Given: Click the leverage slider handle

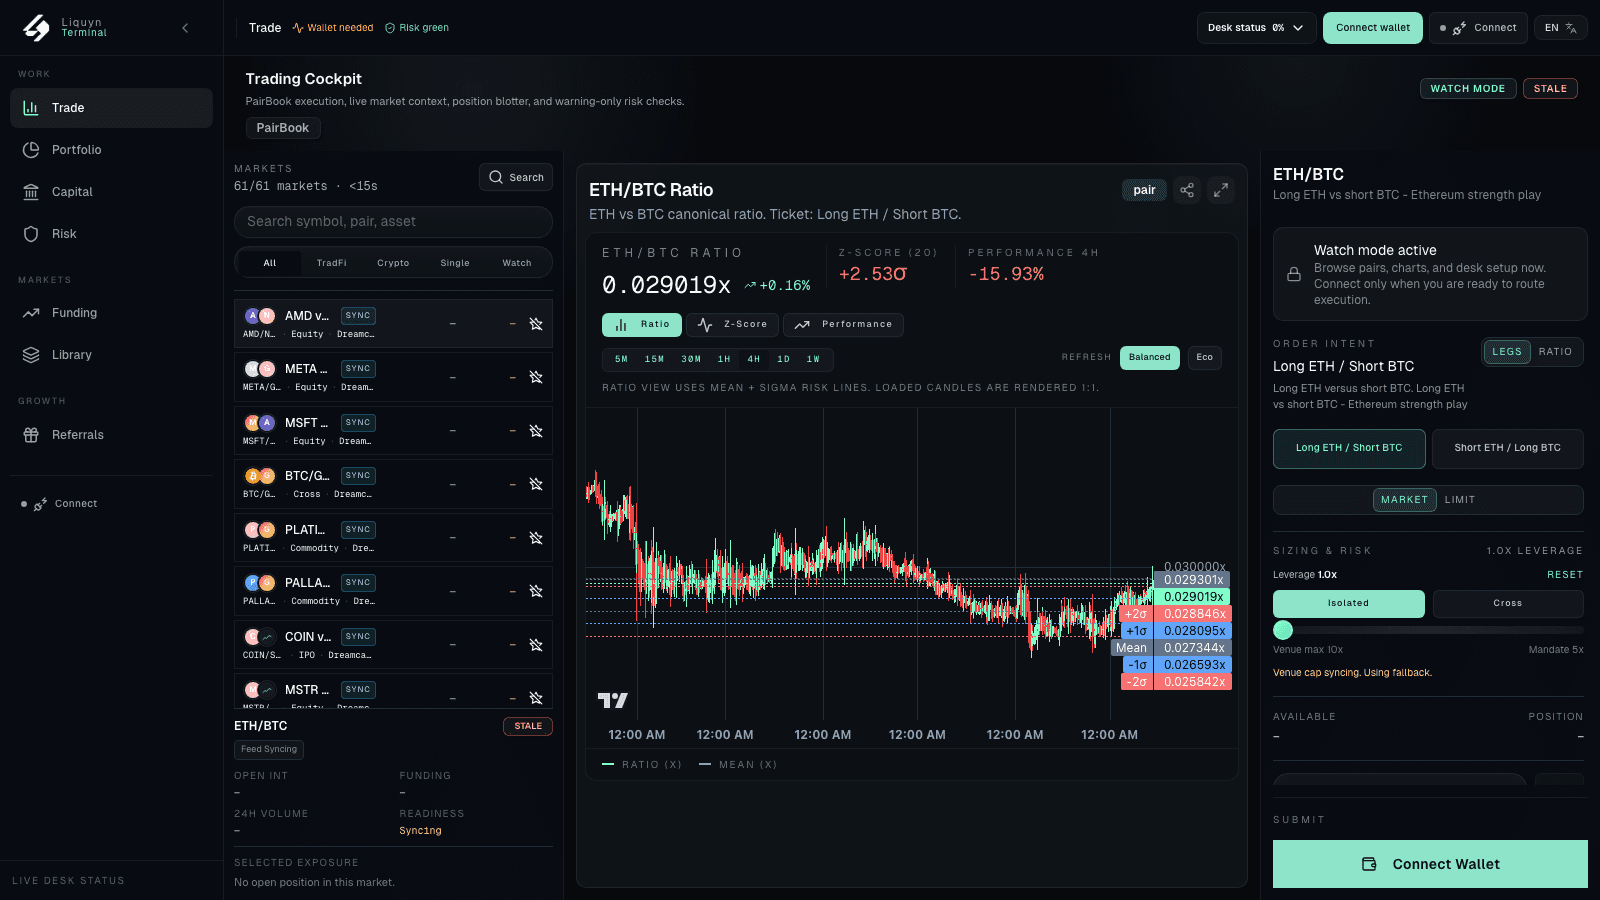Looking at the screenshot, I should [x=1283, y=630].
